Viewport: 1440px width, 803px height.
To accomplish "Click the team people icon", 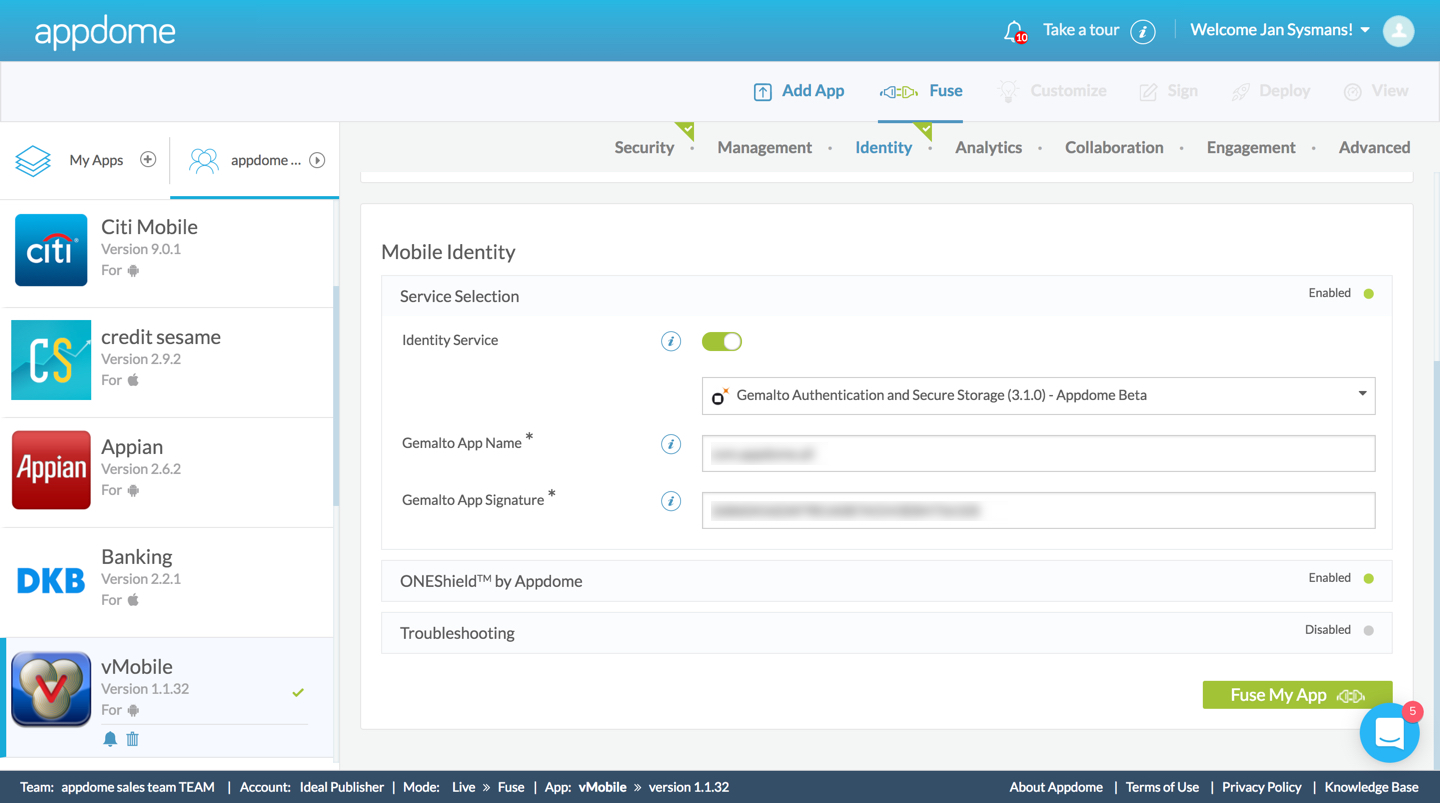I will pyautogui.click(x=204, y=160).
